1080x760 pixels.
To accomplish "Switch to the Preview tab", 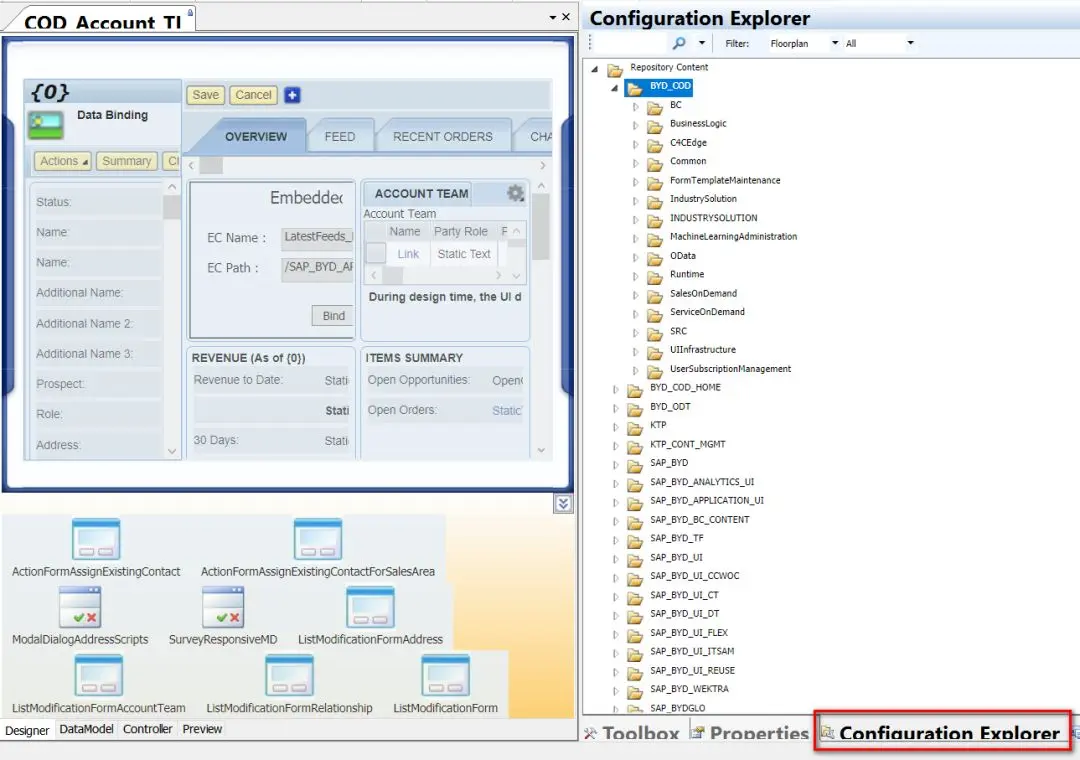I will pyautogui.click(x=202, y=729).
